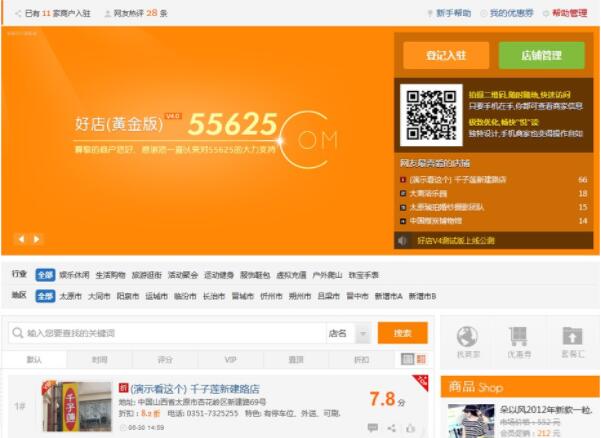Click the red 折 discount badge
Image resolution: width=601 pixels, height=438 pixels.
(x=123, y=388)
